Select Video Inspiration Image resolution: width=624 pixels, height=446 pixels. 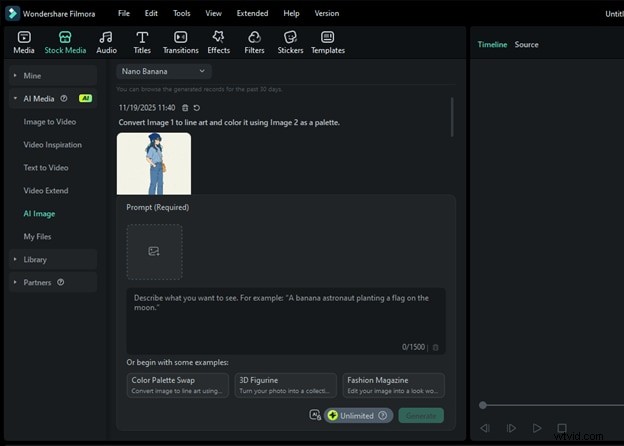pos(53,145)
